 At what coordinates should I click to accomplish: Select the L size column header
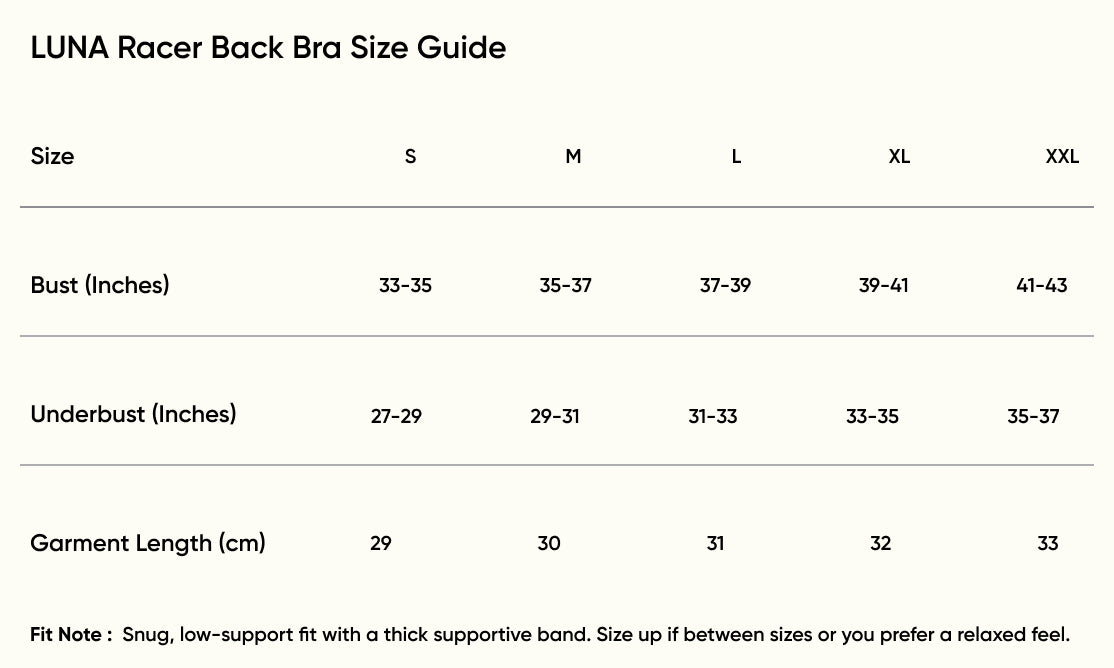point(736,157)
